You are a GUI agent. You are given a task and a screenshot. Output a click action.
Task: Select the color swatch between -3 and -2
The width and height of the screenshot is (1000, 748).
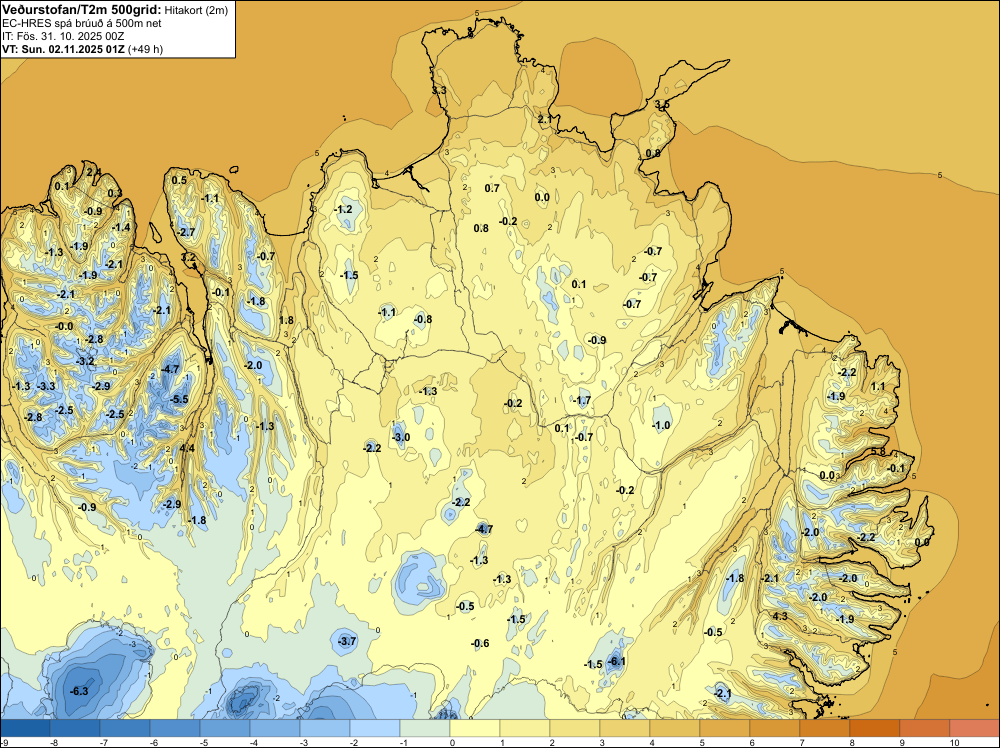(x=325, y=728)
